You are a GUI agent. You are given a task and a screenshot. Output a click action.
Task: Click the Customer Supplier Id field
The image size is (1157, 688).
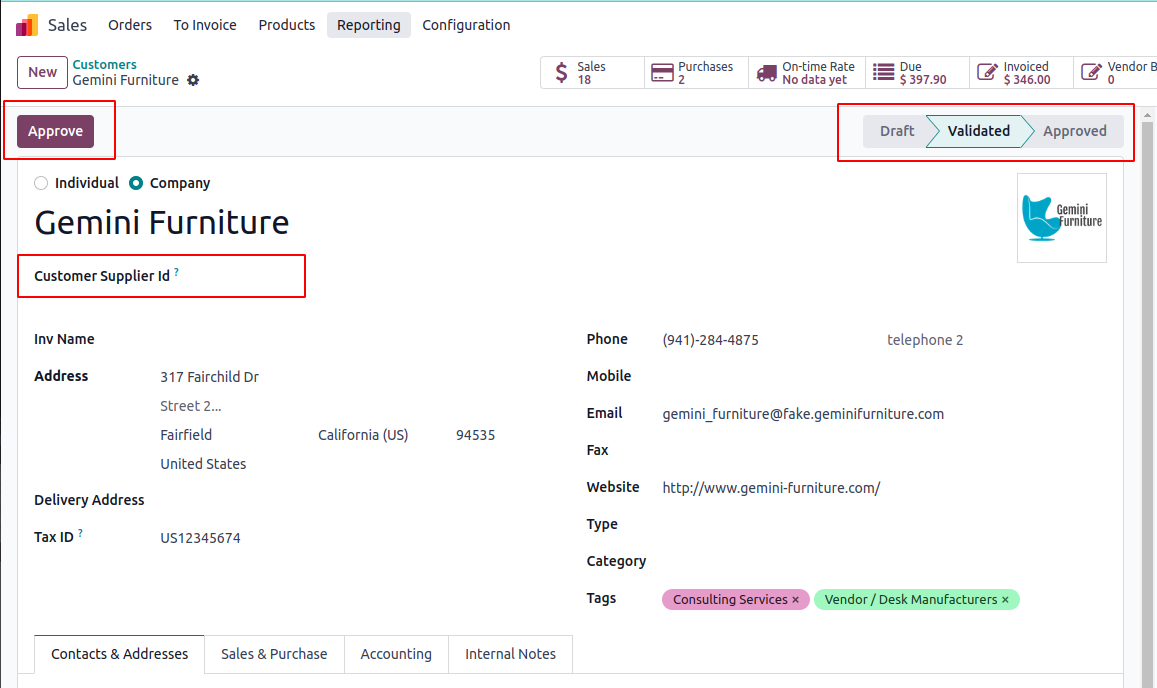click(x=241, y=276)
